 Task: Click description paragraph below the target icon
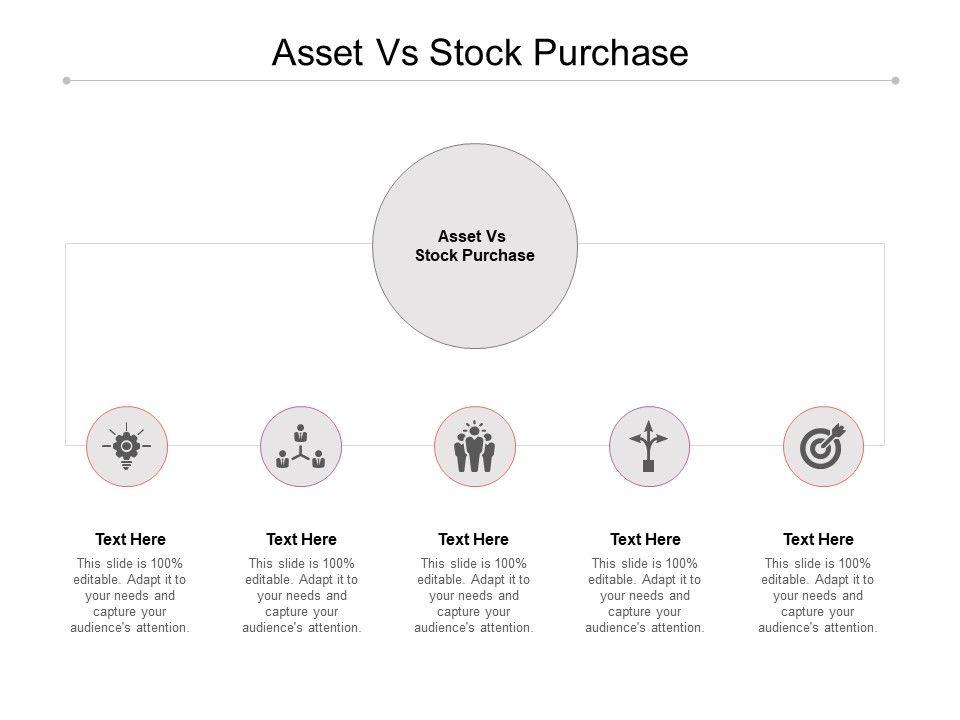(818, 596)
